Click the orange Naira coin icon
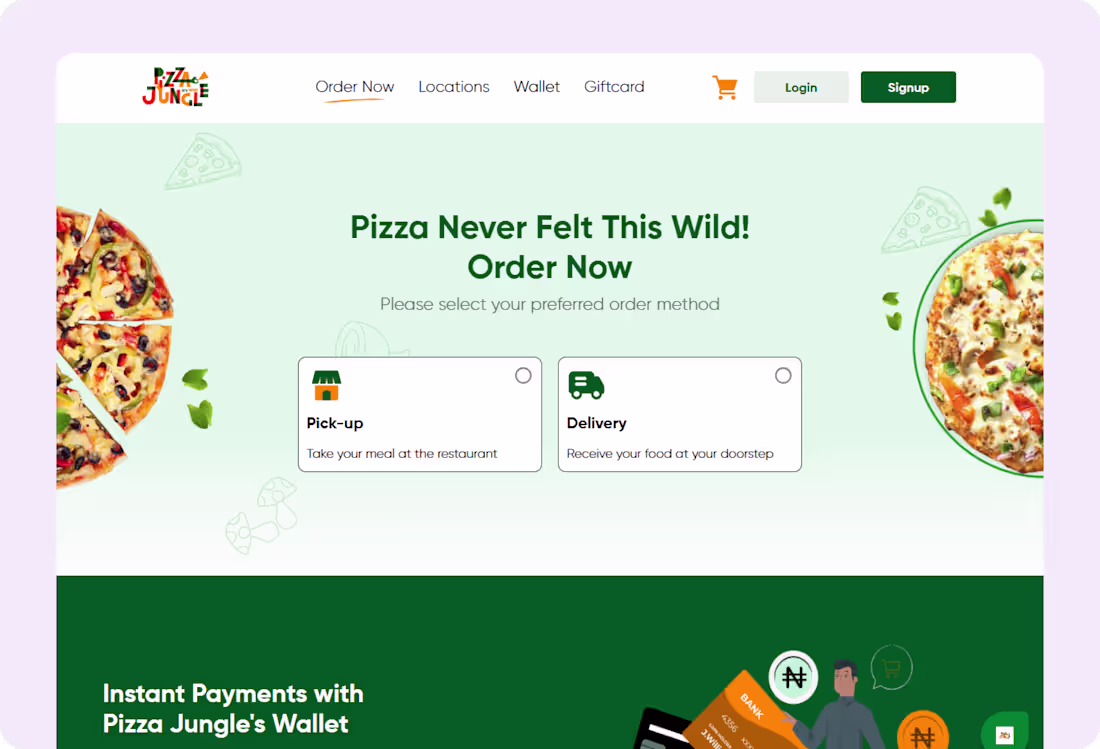 [x=923, y=732]
